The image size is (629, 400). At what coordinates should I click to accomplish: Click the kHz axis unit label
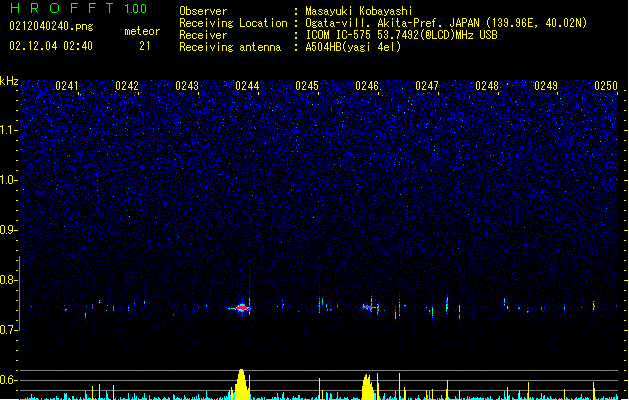click(x=9, y=81)
